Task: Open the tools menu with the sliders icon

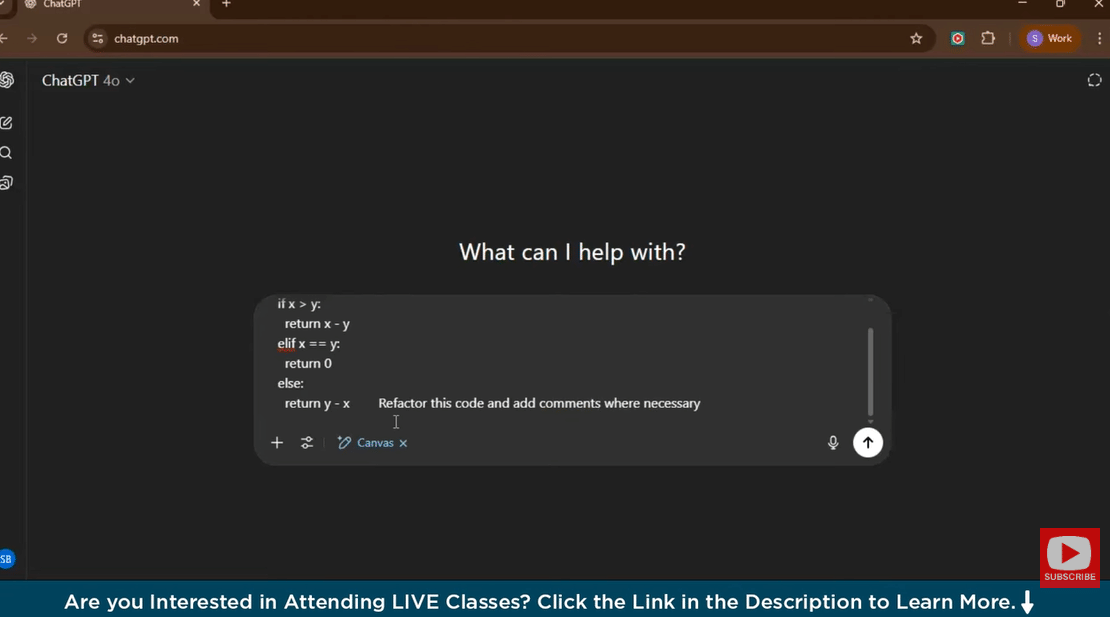Action: (307, 442)
